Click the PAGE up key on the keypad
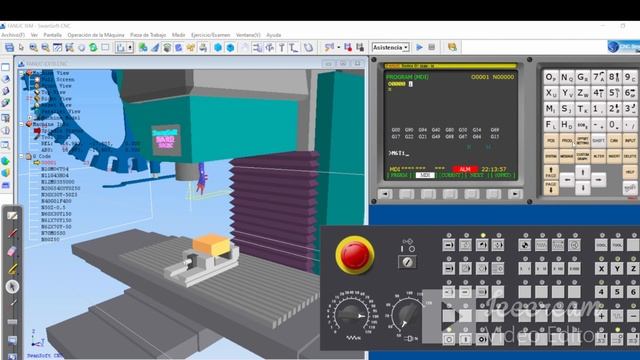This screenshot has width=640, height=360. tap(551, 172)
